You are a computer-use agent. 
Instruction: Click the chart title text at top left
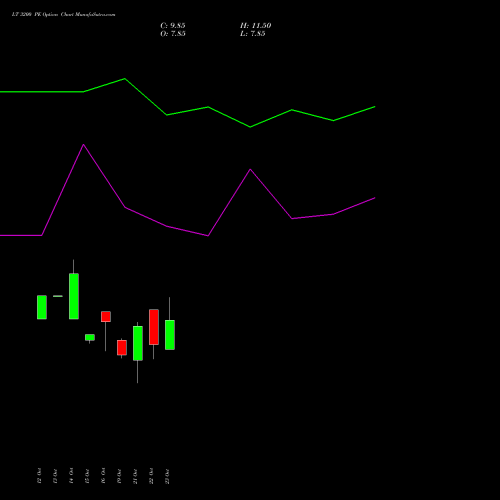[x=63, y=15]
